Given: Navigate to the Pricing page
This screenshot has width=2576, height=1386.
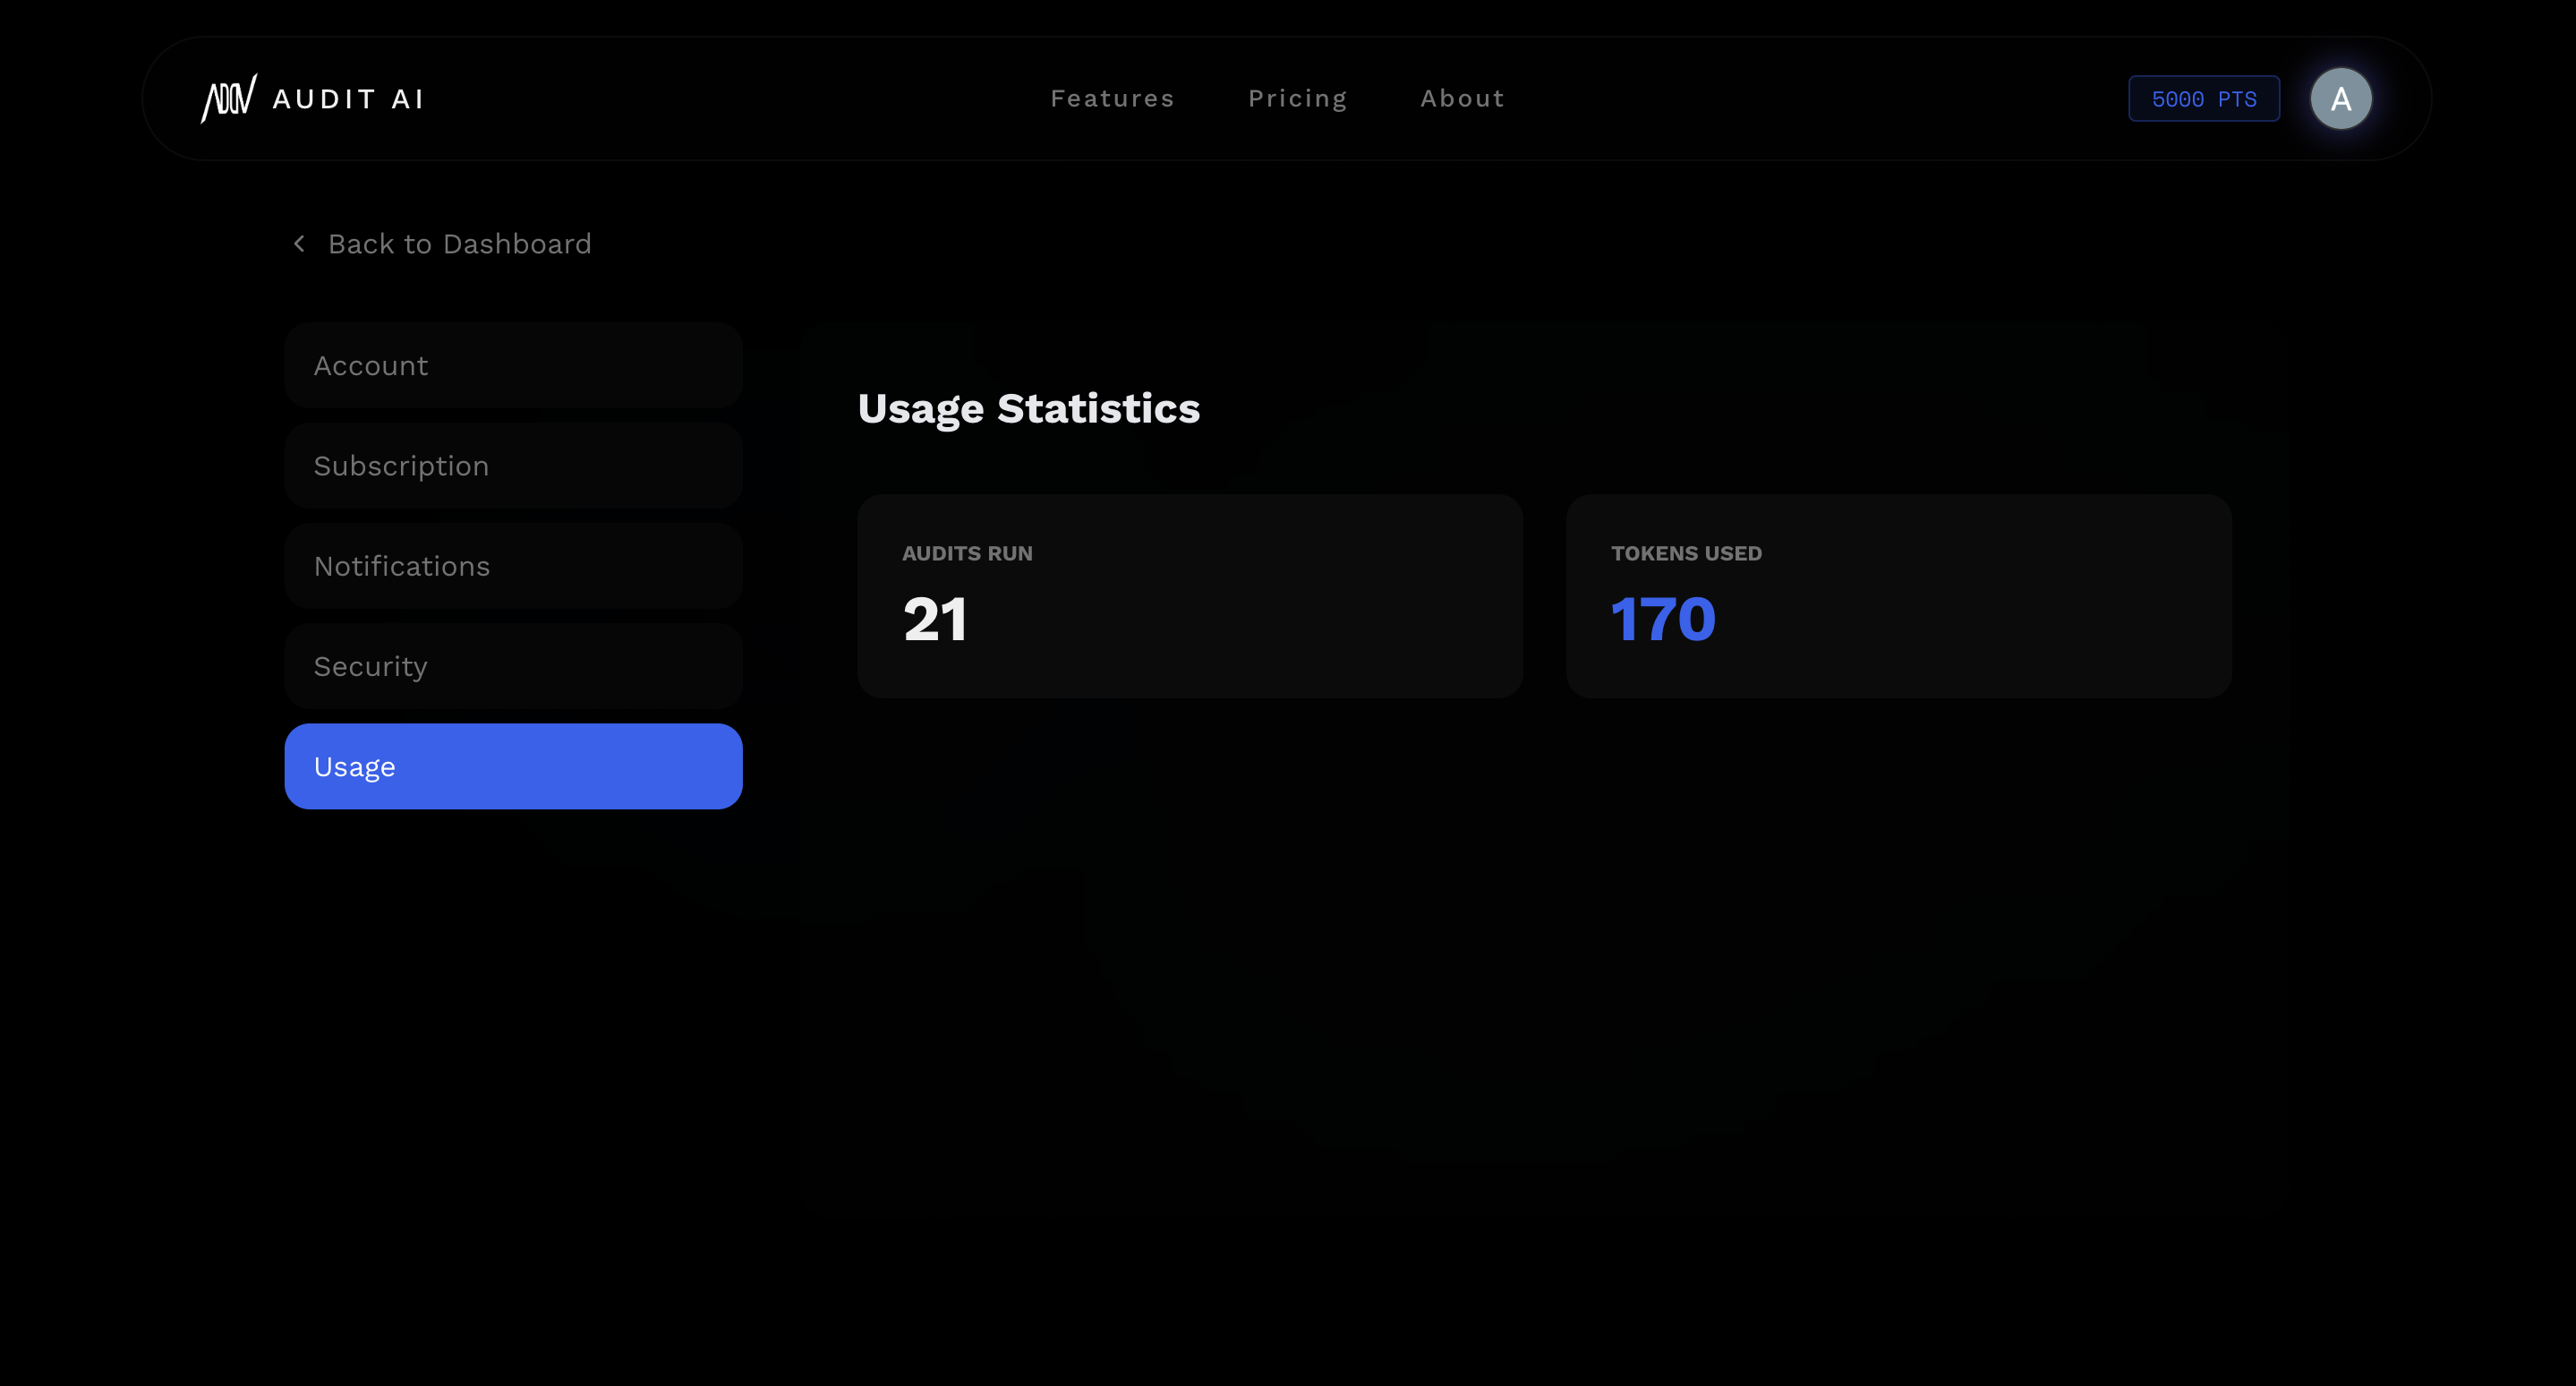Looking at the screenshot, I should tap(1297, 97).
